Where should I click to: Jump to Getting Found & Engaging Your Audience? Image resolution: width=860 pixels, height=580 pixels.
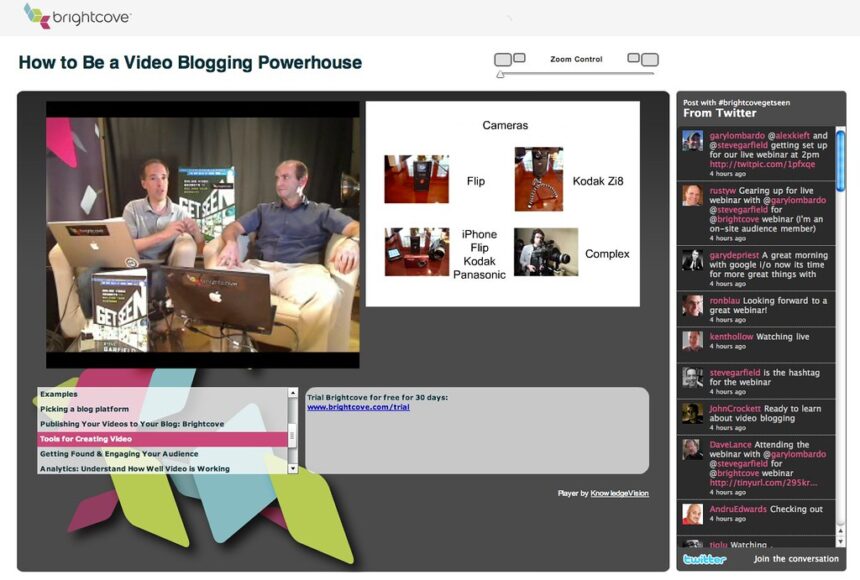162,454
